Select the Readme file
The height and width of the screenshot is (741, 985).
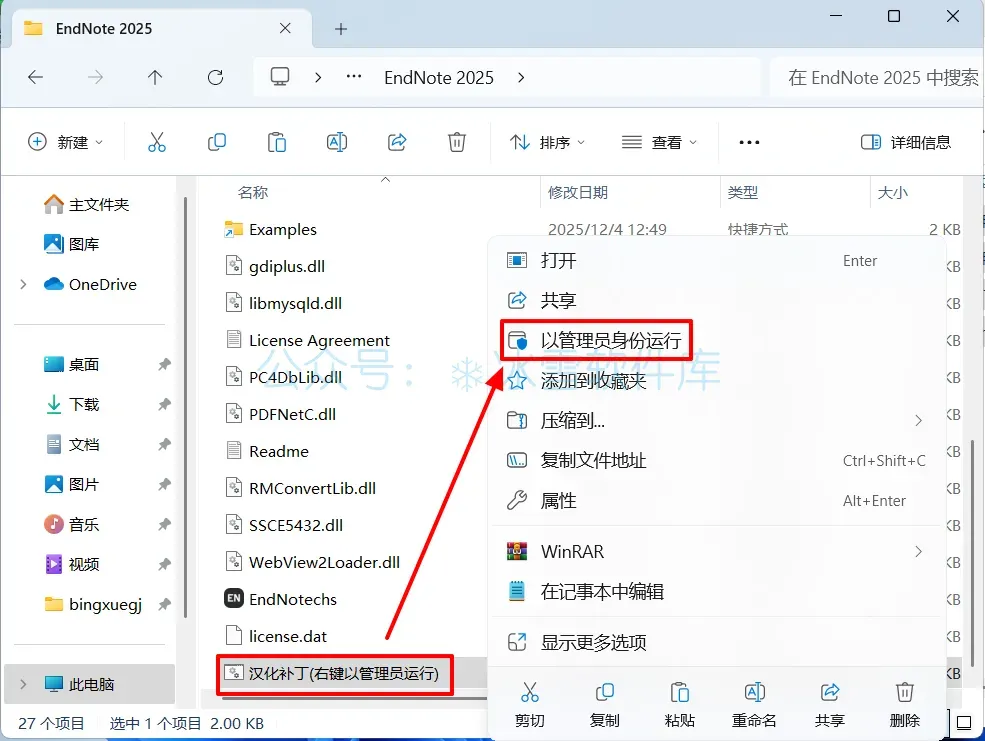(267, 451)
